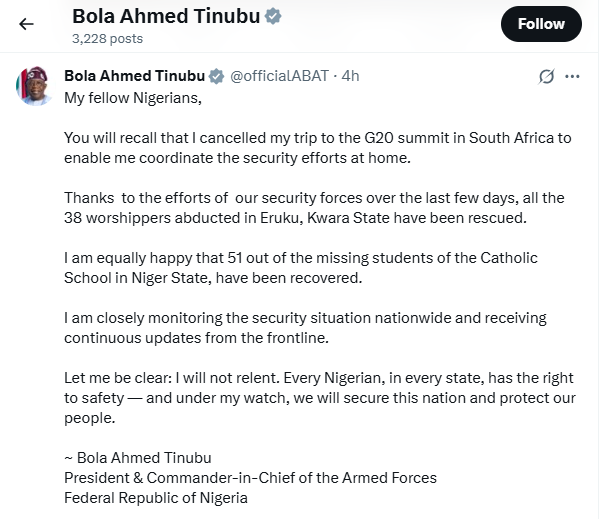Open the profile picture avatar on the post

34,86
